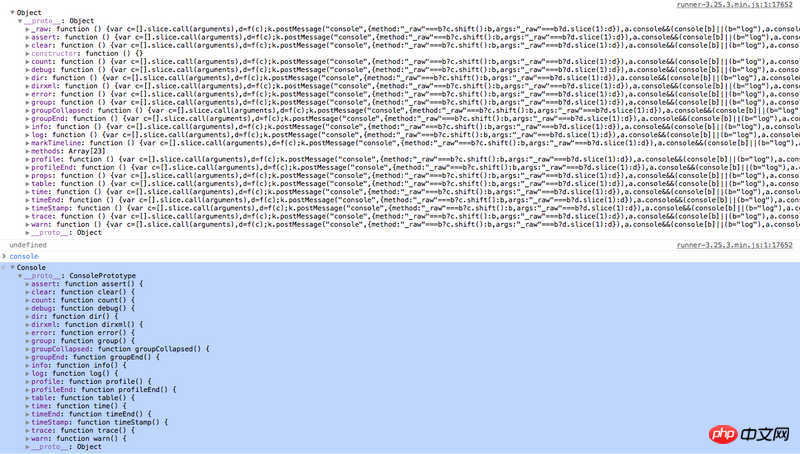Expand the dirxml function in first Object
The height and width of the screenshot is (454, 800).
point(28,86)
